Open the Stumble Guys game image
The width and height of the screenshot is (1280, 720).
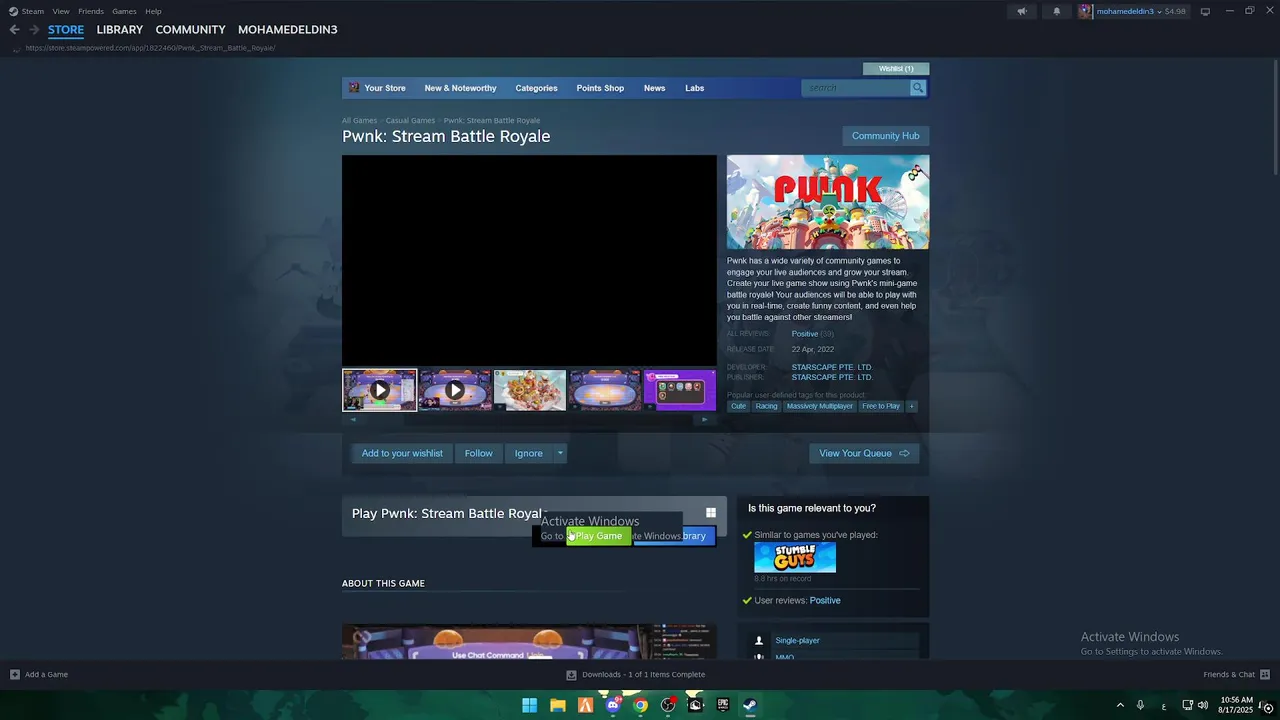point(795,557)
